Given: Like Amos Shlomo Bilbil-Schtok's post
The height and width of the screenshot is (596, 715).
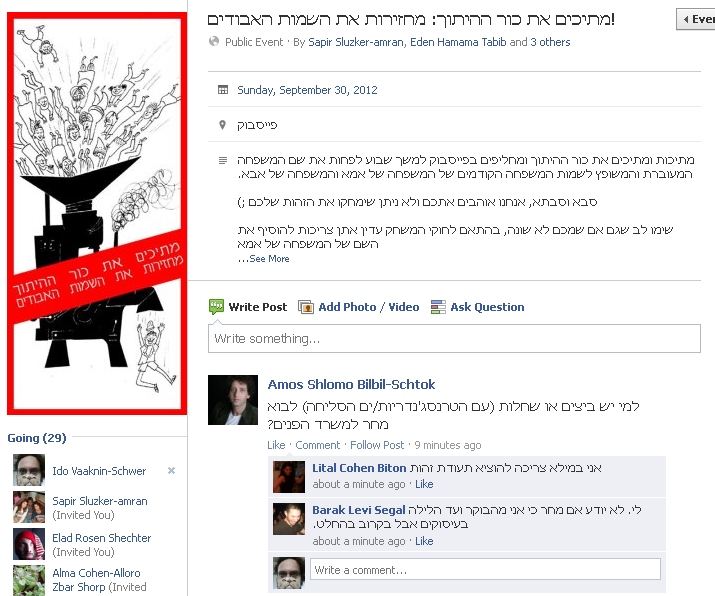Looking at the screenshot, I should point(276,445).
